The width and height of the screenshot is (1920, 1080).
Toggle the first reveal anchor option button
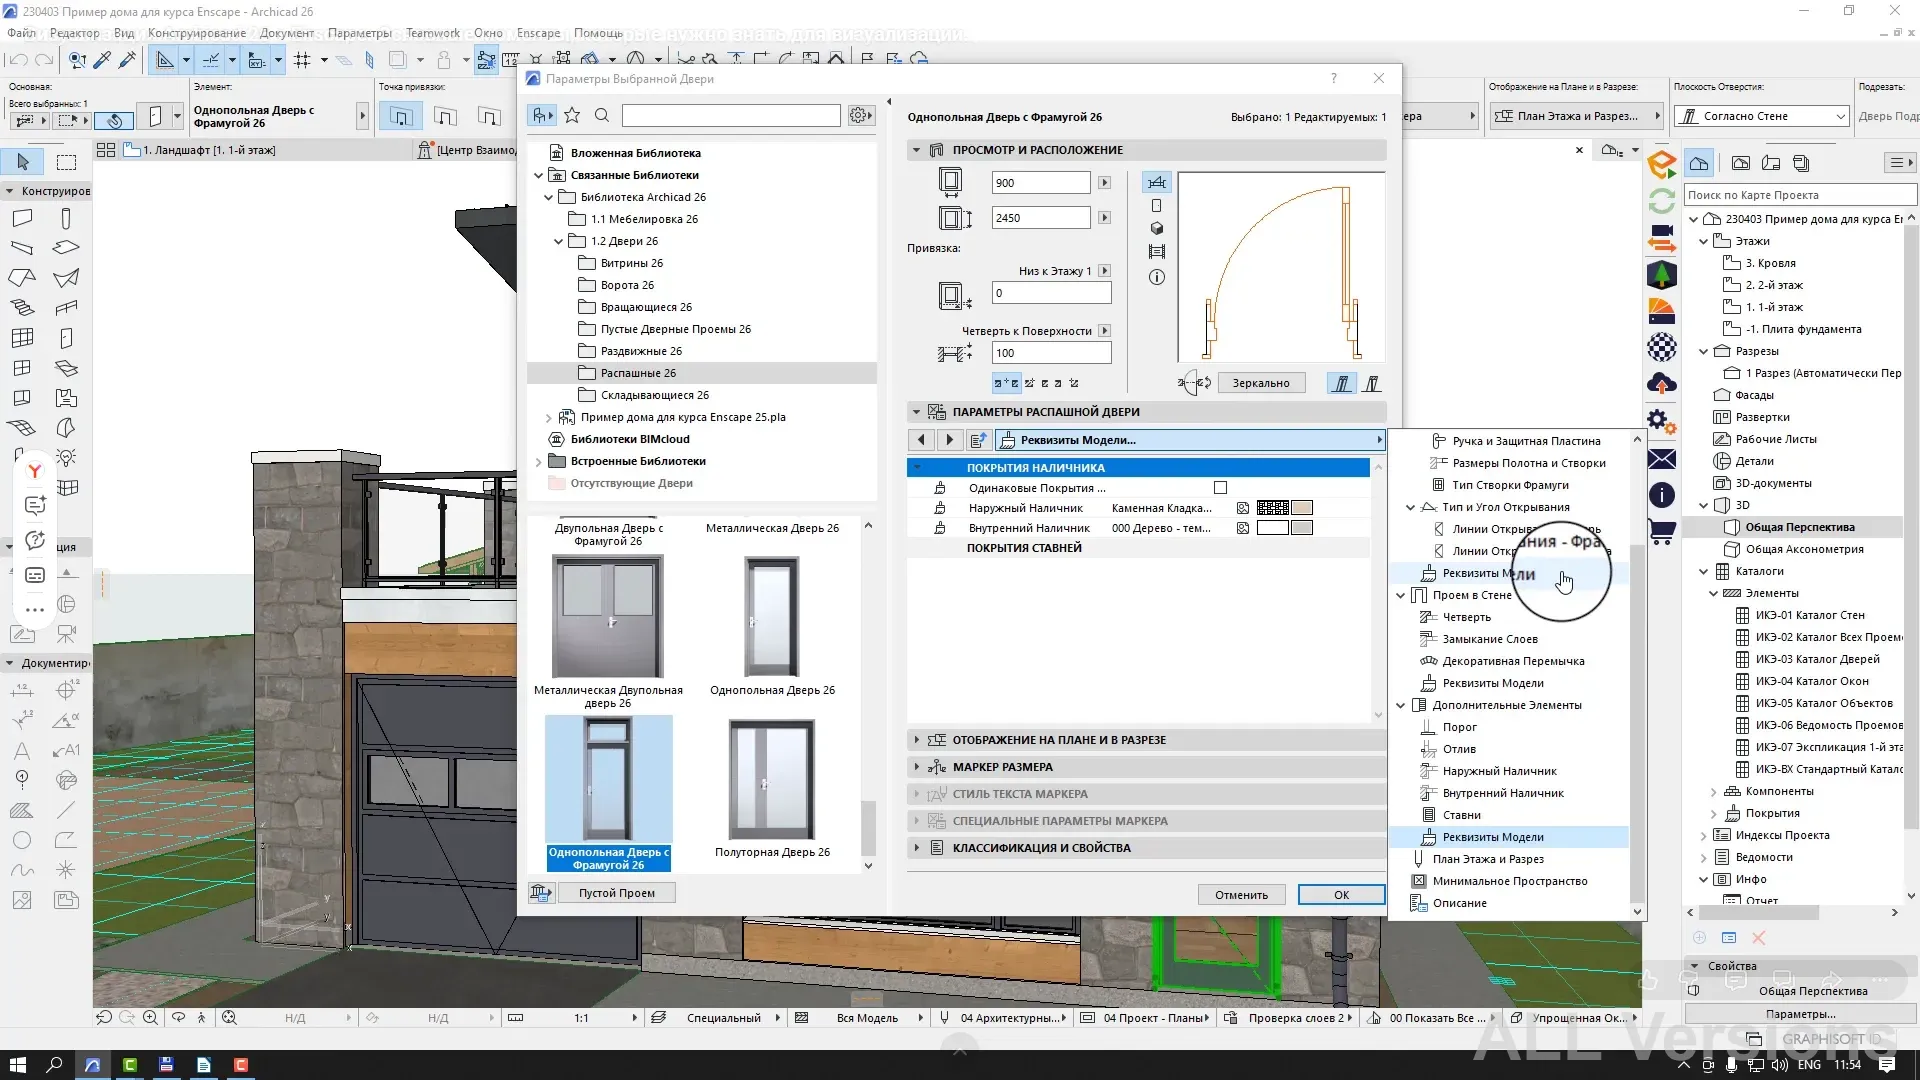click(x=1007, y=383)
